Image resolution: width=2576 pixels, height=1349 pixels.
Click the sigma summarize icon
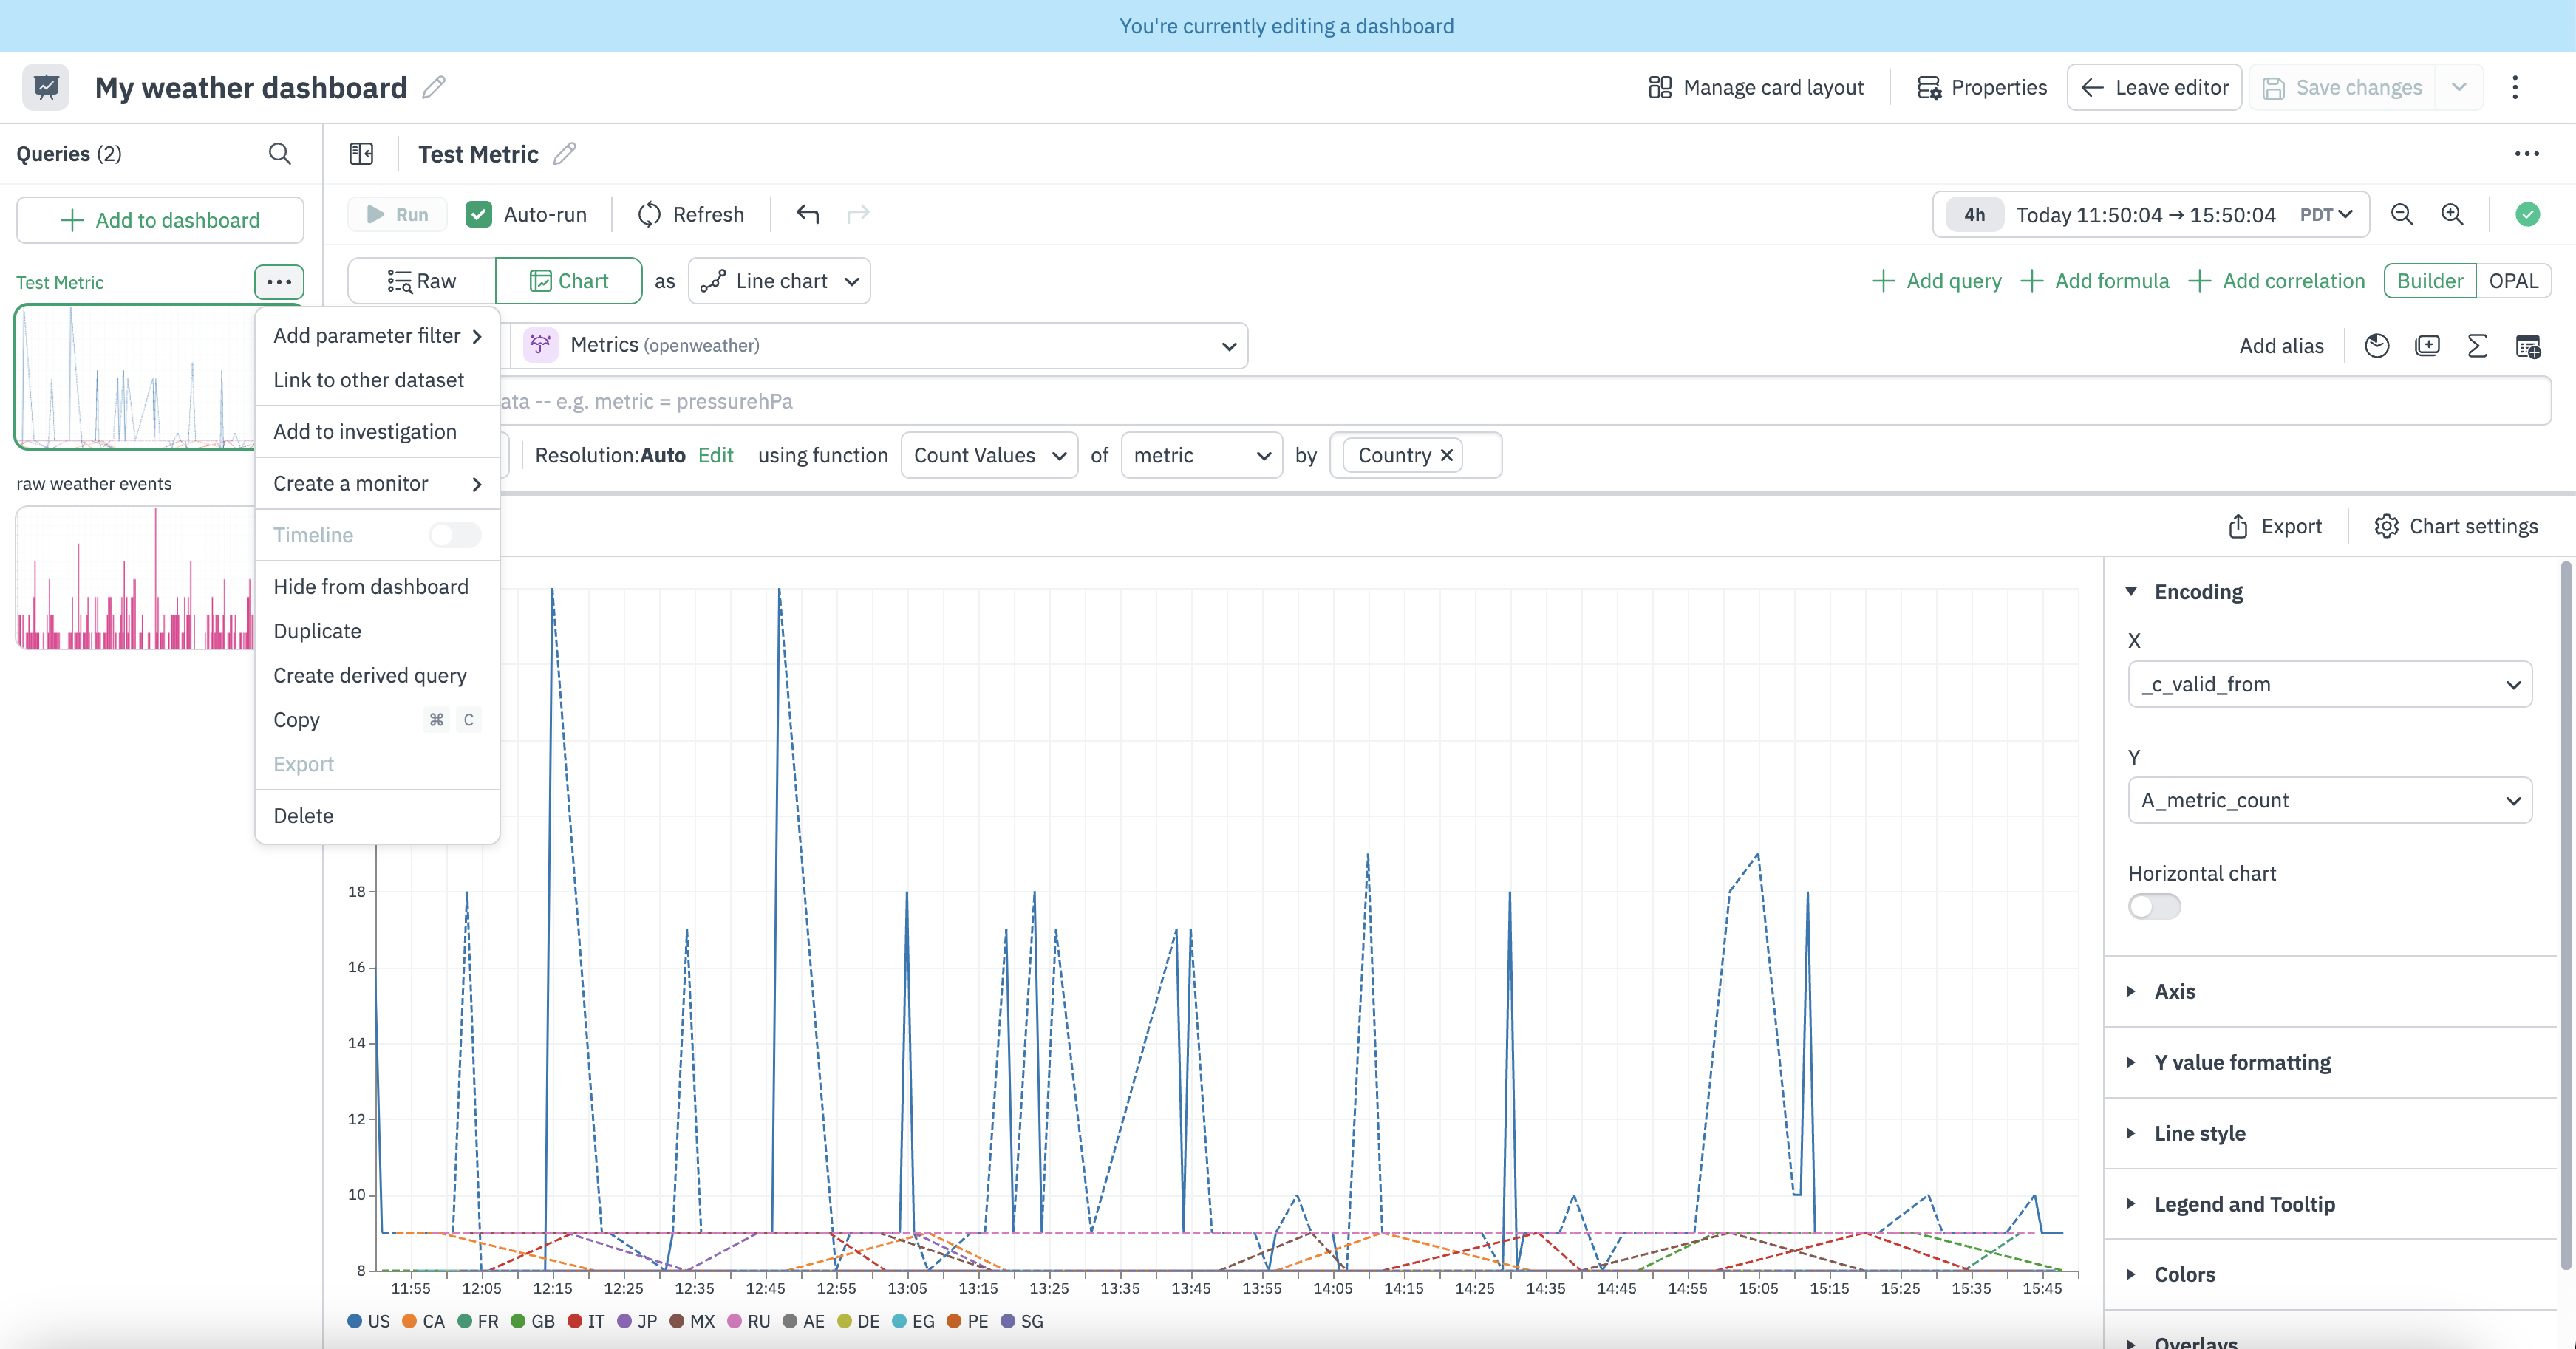2477,346
